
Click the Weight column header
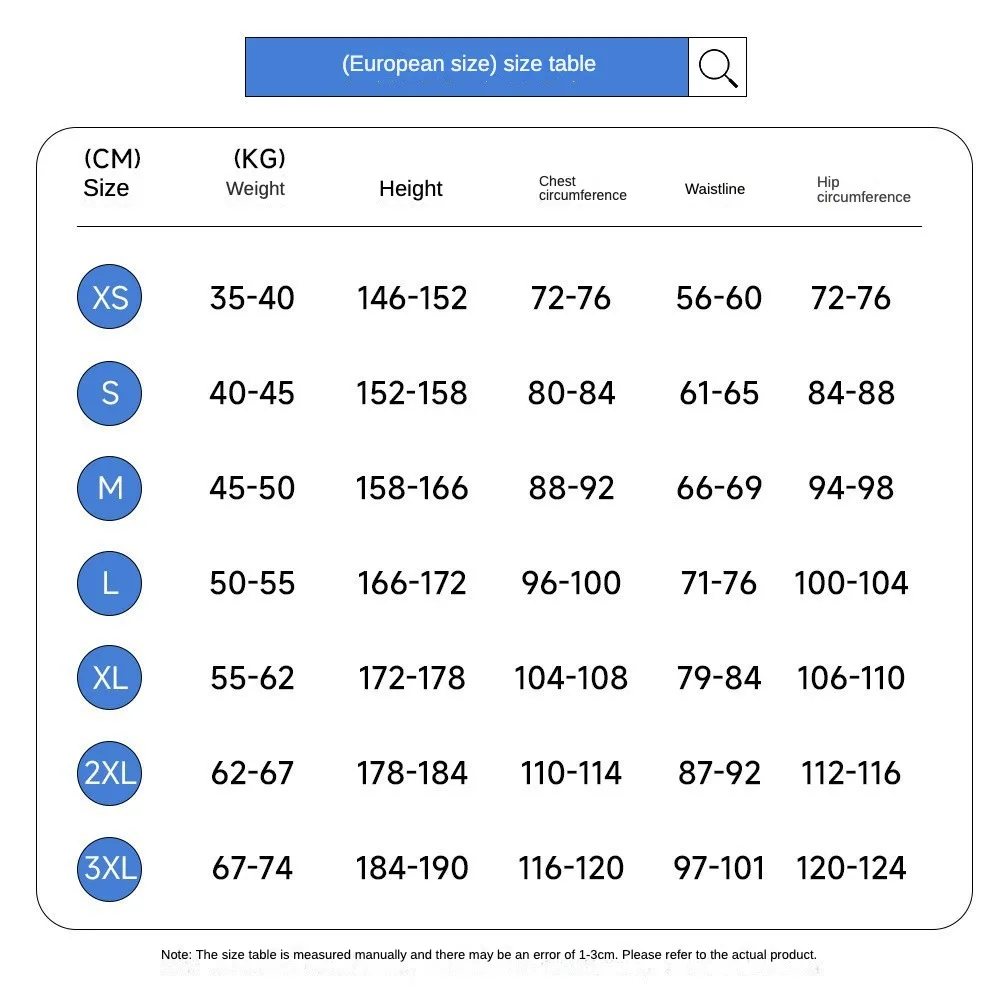coord(255,188)
